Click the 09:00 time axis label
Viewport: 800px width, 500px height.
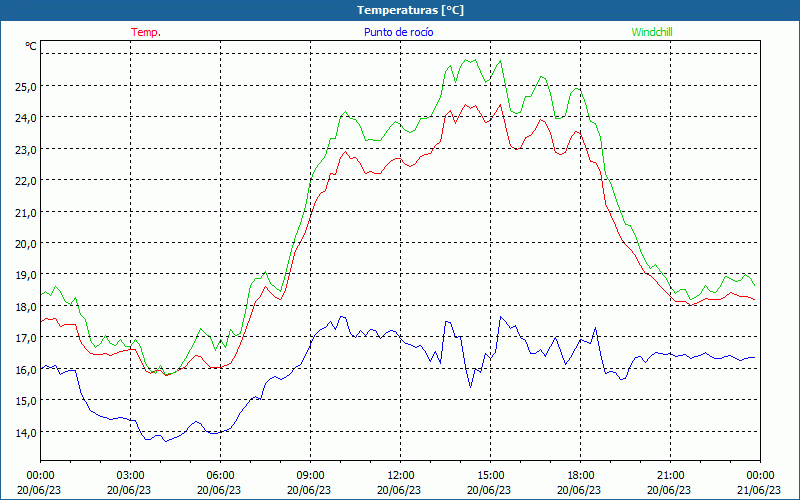(310, 476)
